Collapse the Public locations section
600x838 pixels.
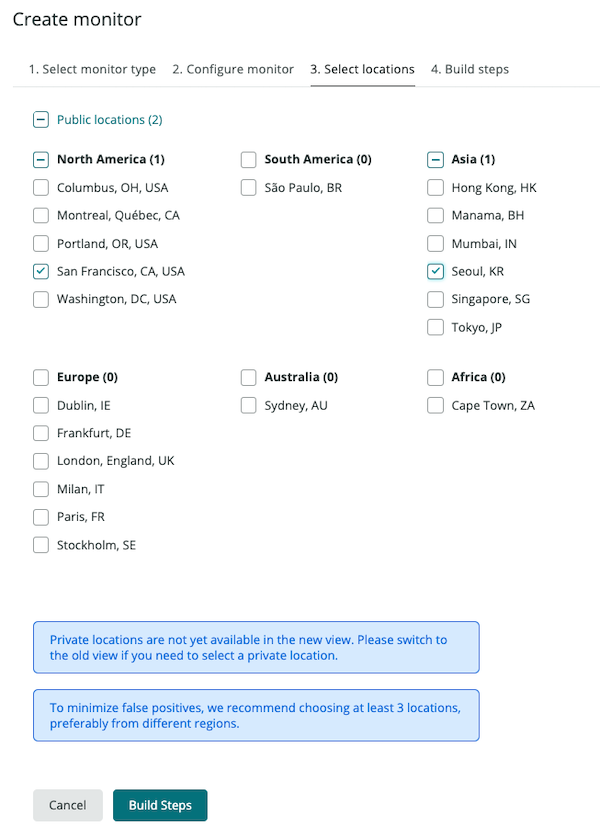click(40, 118)
